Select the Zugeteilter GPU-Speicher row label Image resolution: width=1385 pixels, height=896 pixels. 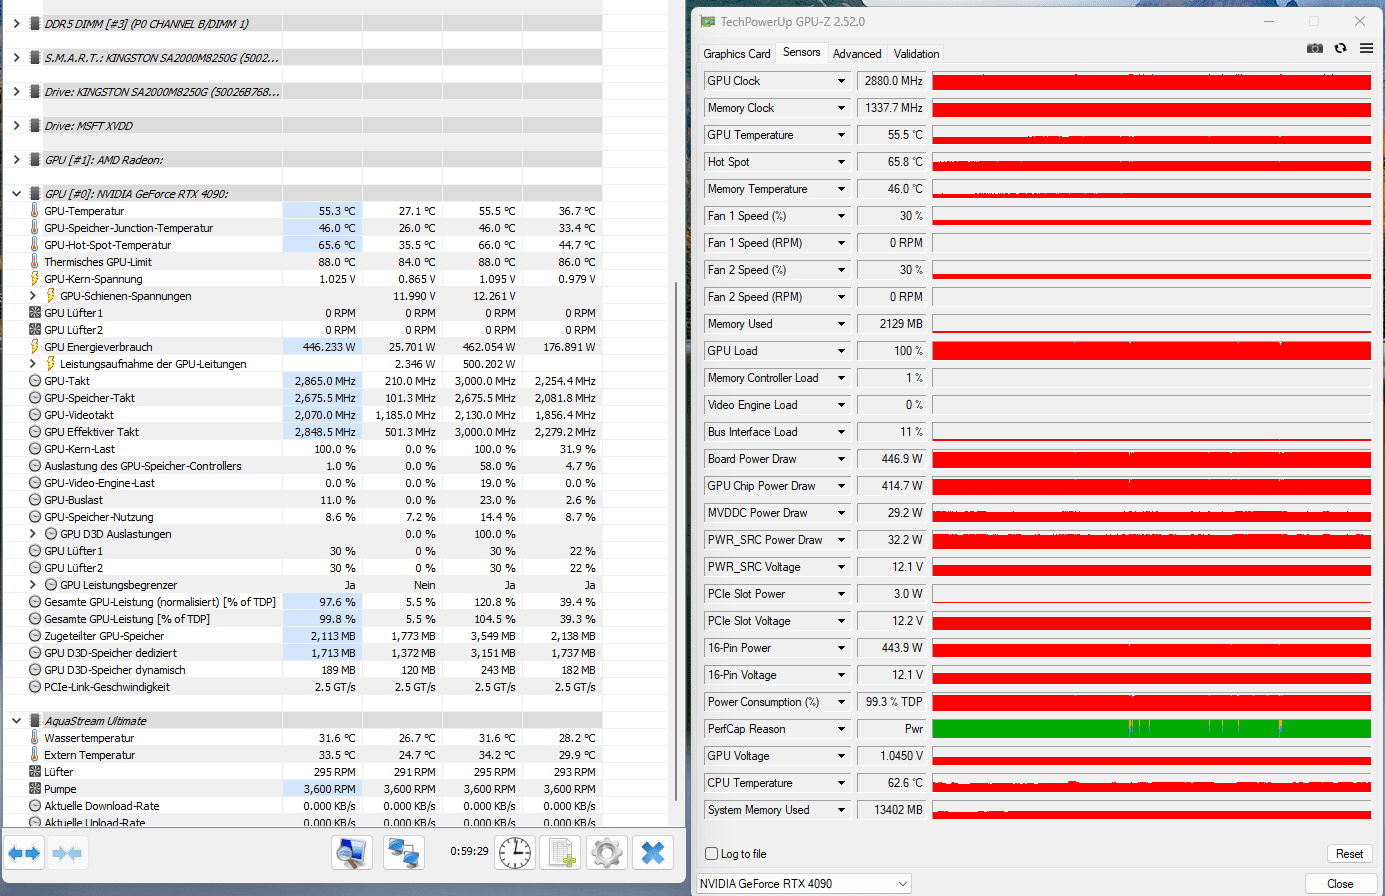click(x=104, y=636)
